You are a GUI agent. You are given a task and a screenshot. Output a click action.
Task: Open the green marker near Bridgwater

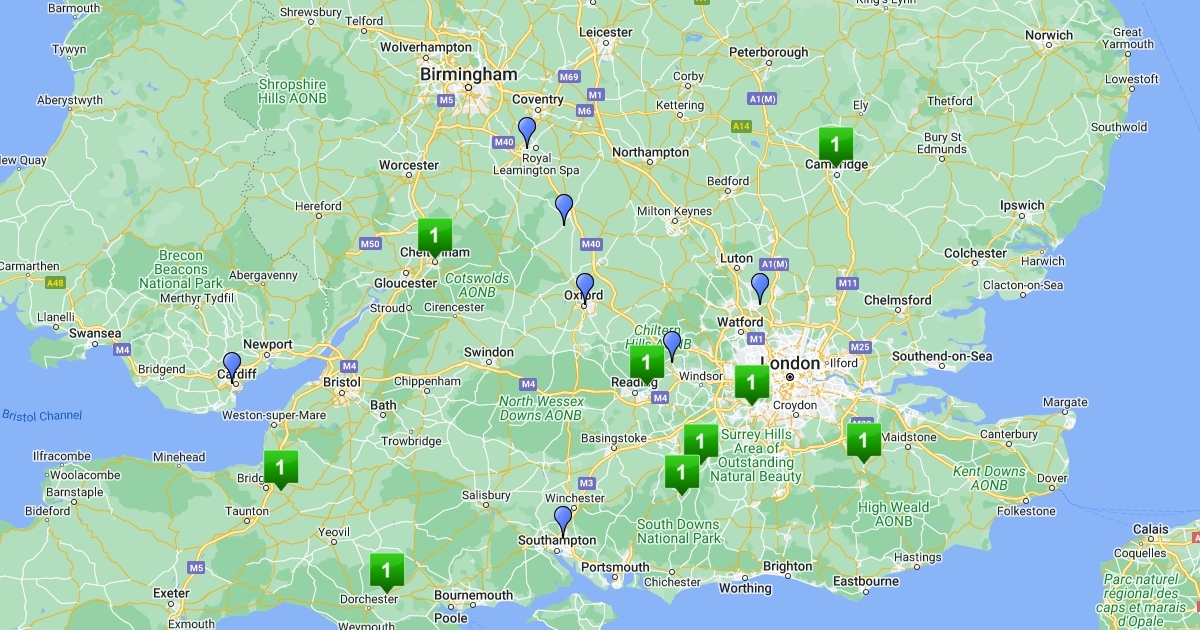(281, 469)
